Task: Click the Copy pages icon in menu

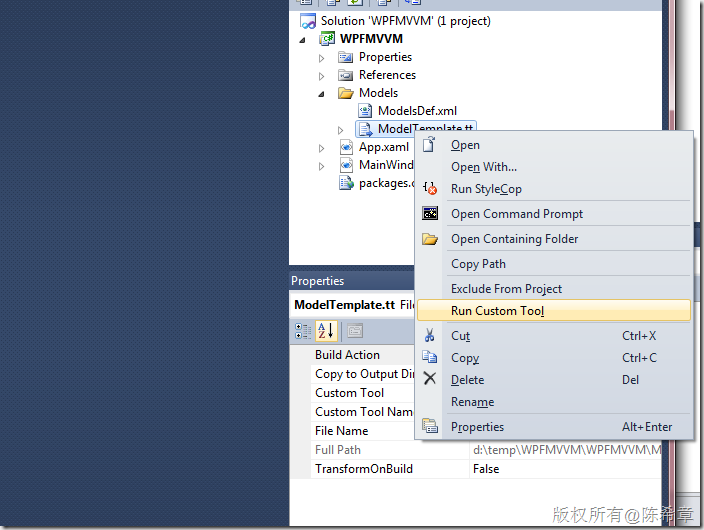Action: [430, 357]
